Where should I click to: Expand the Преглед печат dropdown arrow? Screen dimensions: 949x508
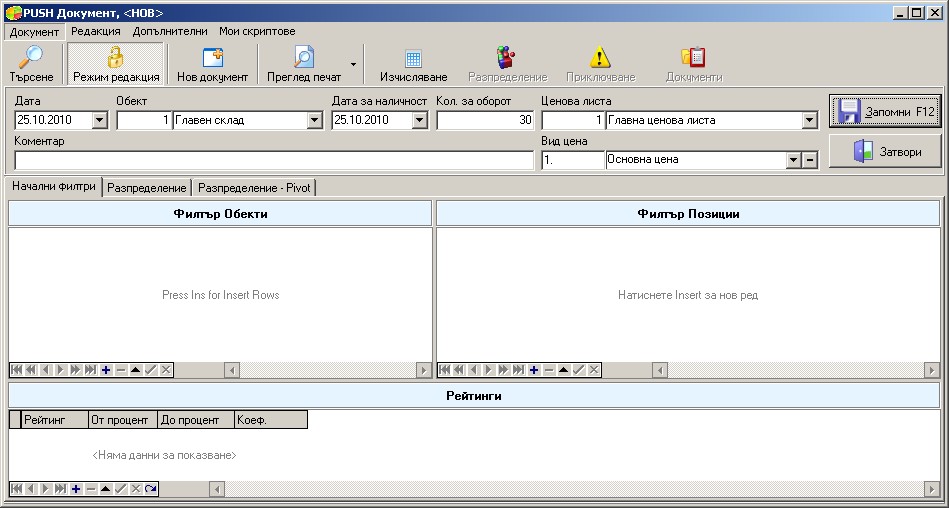[x=353, y=64]
